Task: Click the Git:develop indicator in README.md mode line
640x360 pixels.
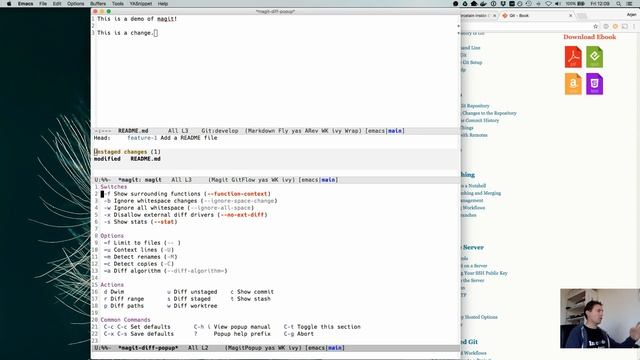Action: 220,131
